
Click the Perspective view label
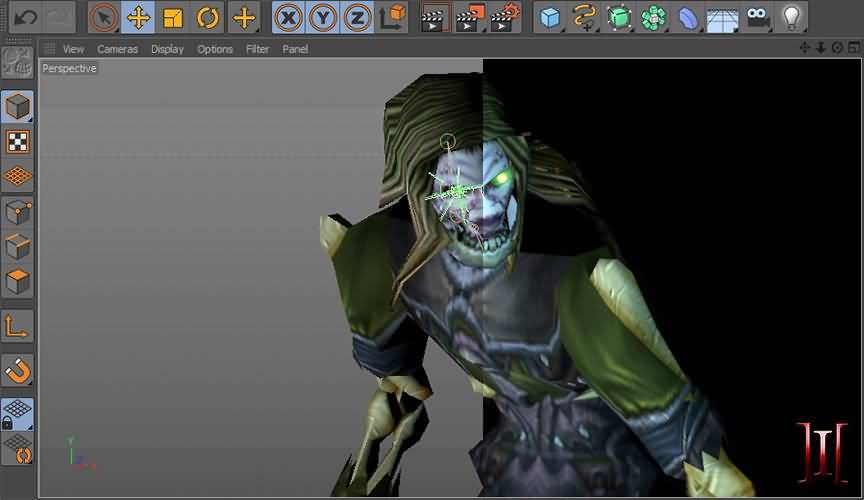(69, 68)
